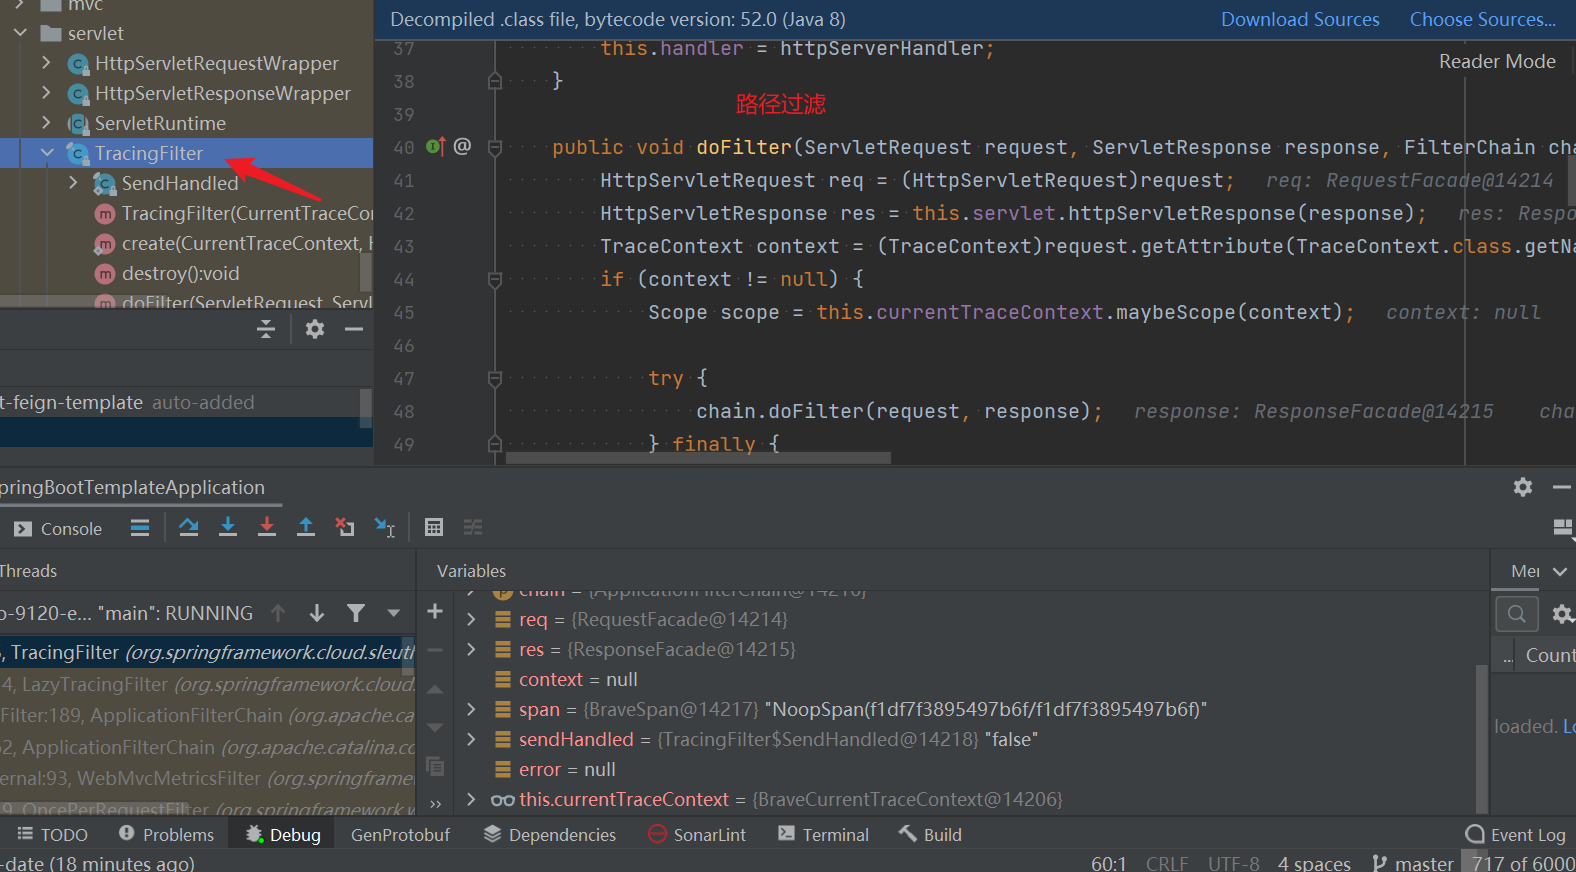Click 4 spaces indent setting
The image size is (1576, 872).
pyautogui.click(x=1314, y=863)
